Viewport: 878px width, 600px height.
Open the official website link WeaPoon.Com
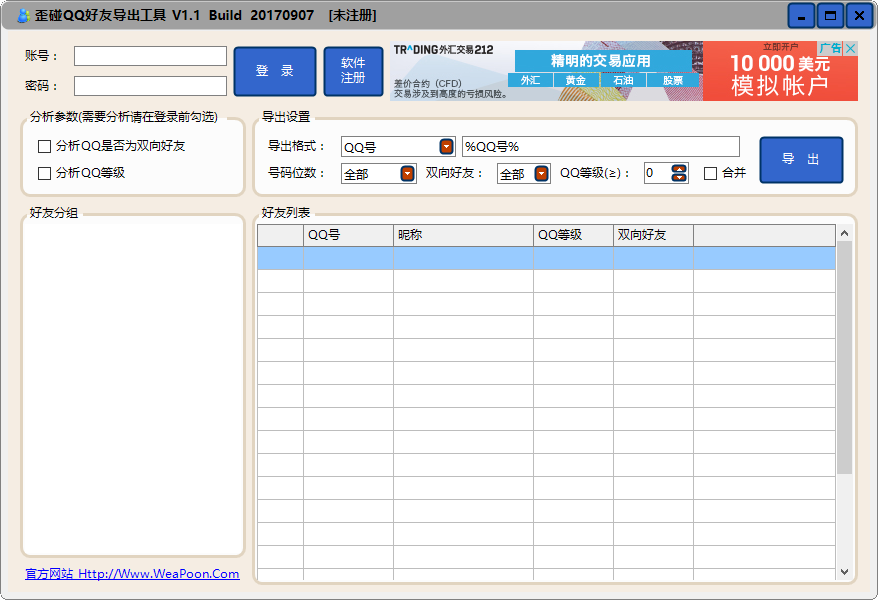click(132, 574)
